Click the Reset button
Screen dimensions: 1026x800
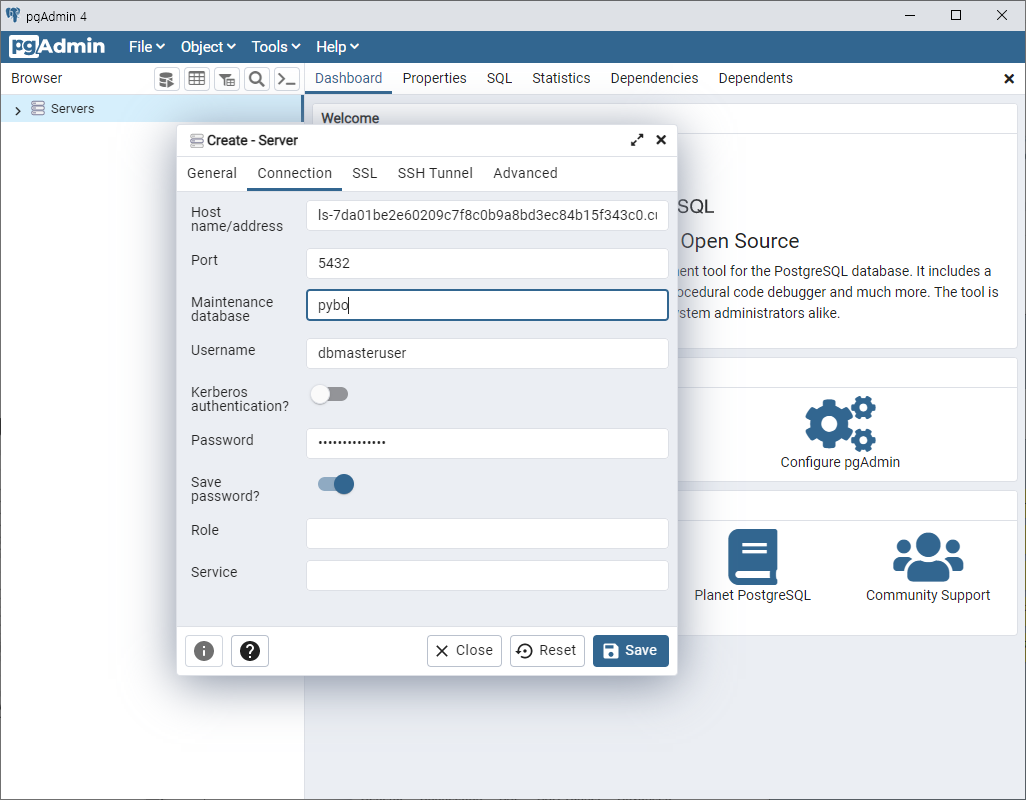[x=547, y=651]
